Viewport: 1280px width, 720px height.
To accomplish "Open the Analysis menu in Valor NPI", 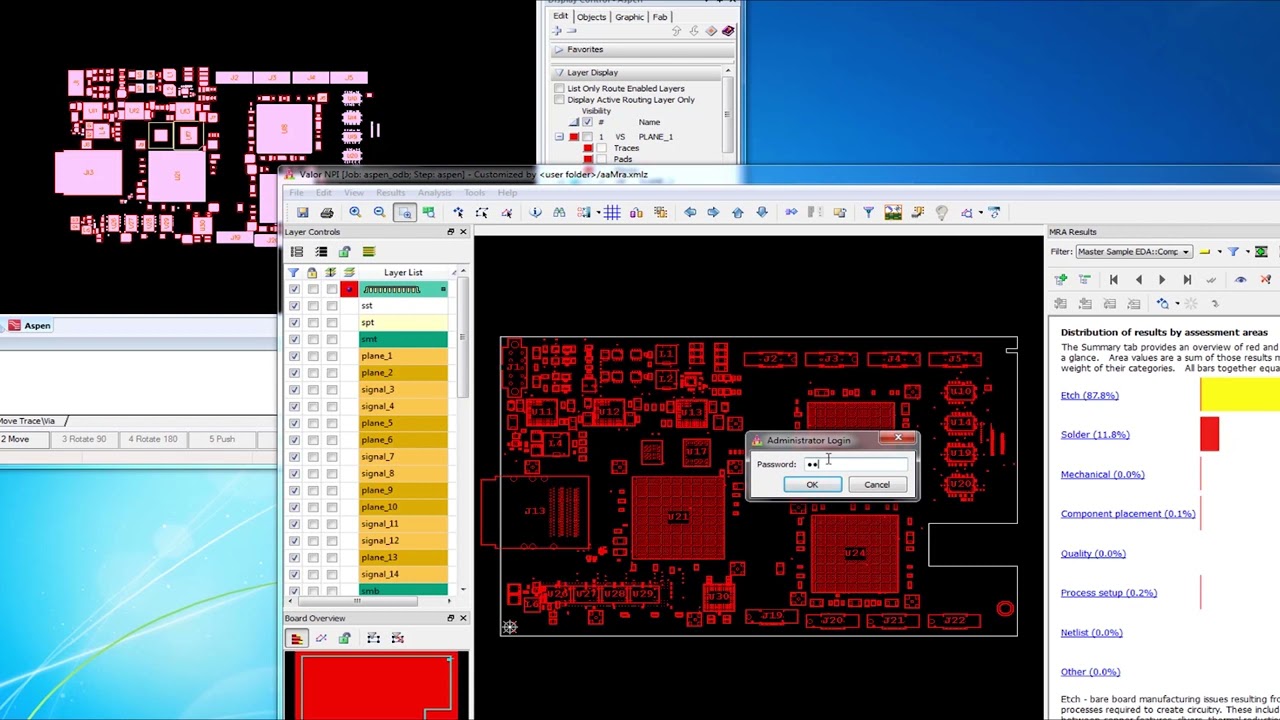I will pos(434,193).
